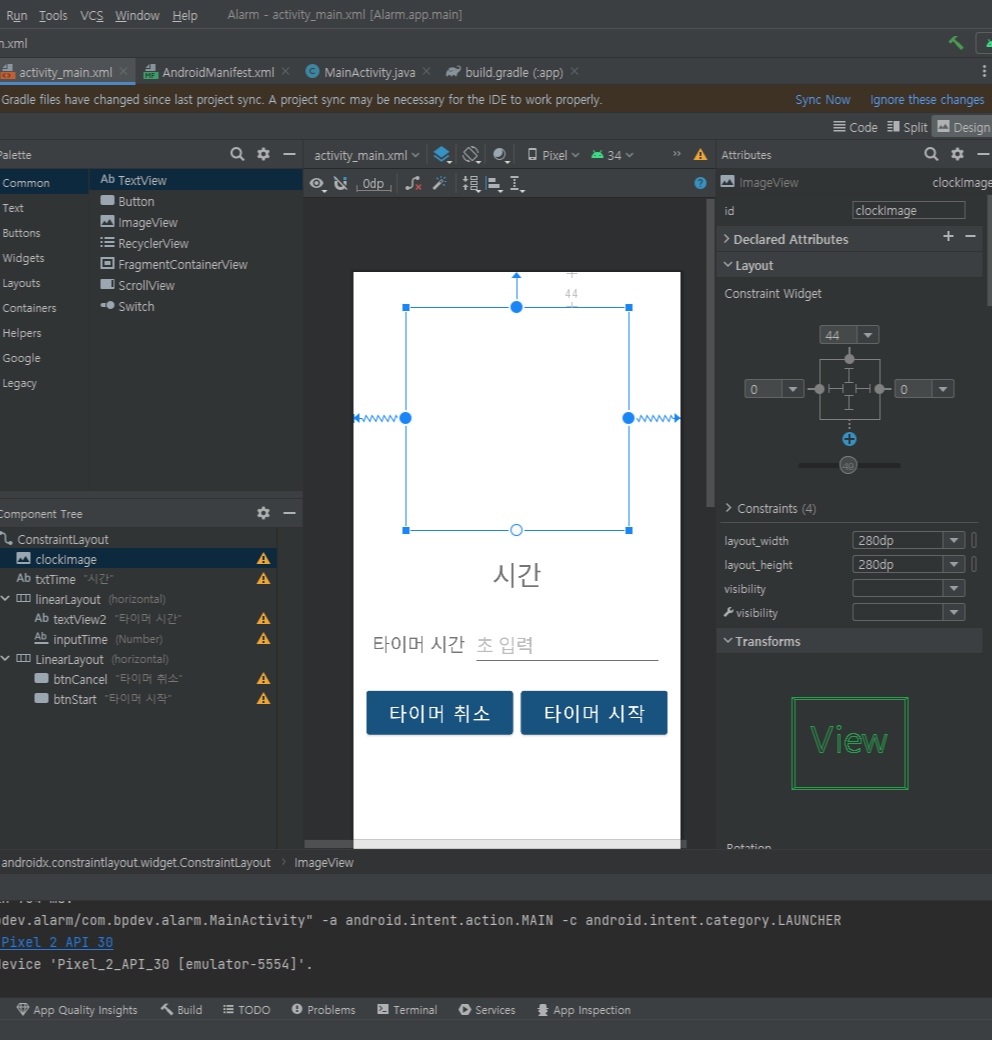The width and height of the screenshot is (992, 1040).
Task: Open Attributes panel gear settings
Action: (x=957, y=154)
